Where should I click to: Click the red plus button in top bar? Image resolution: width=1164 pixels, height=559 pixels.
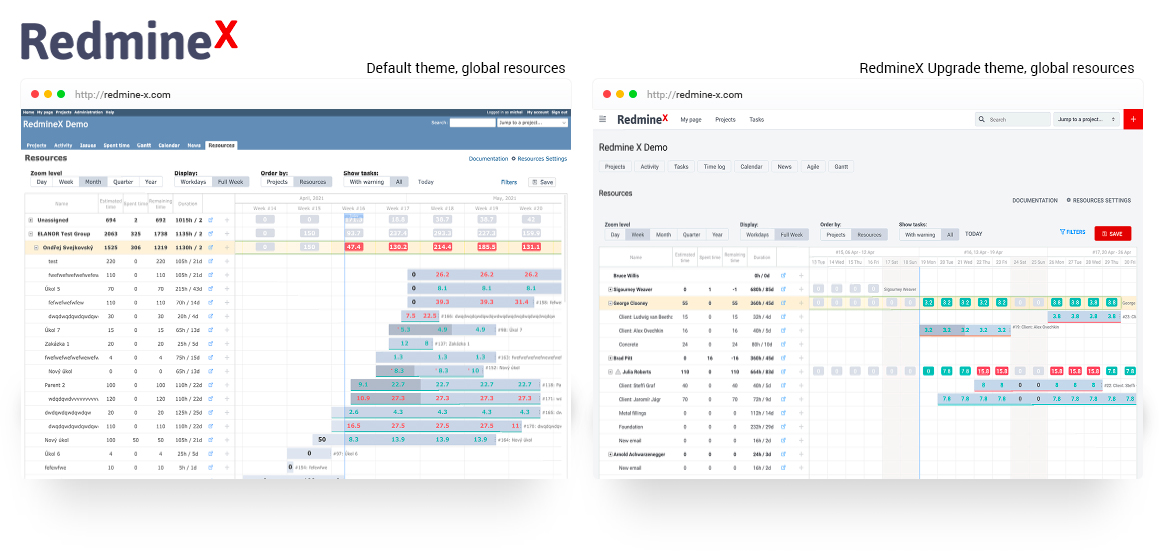point(1133,119)
